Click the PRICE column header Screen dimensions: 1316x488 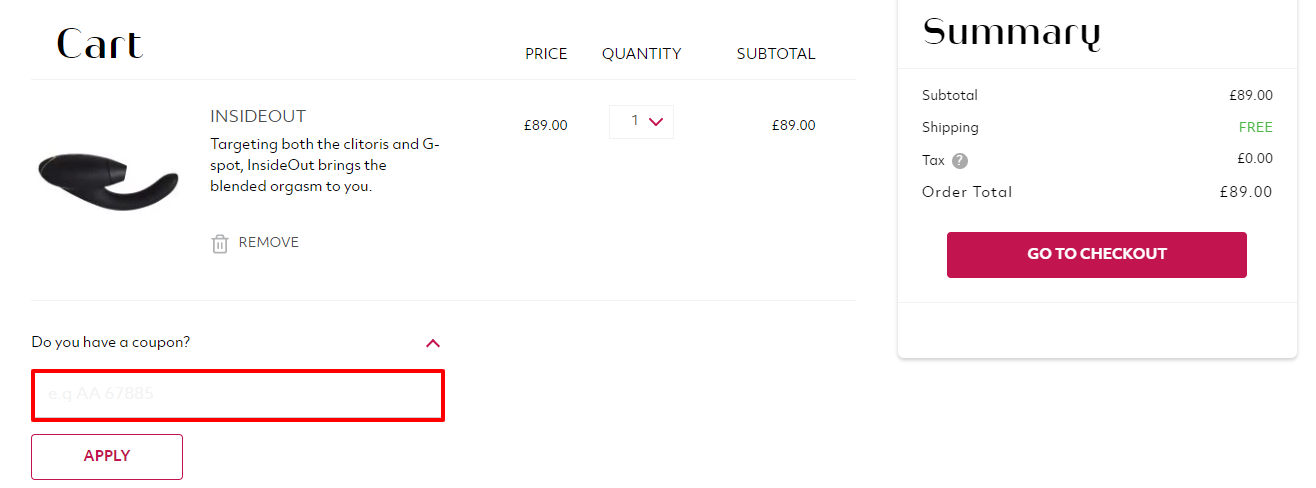click(x=546, y=54)
